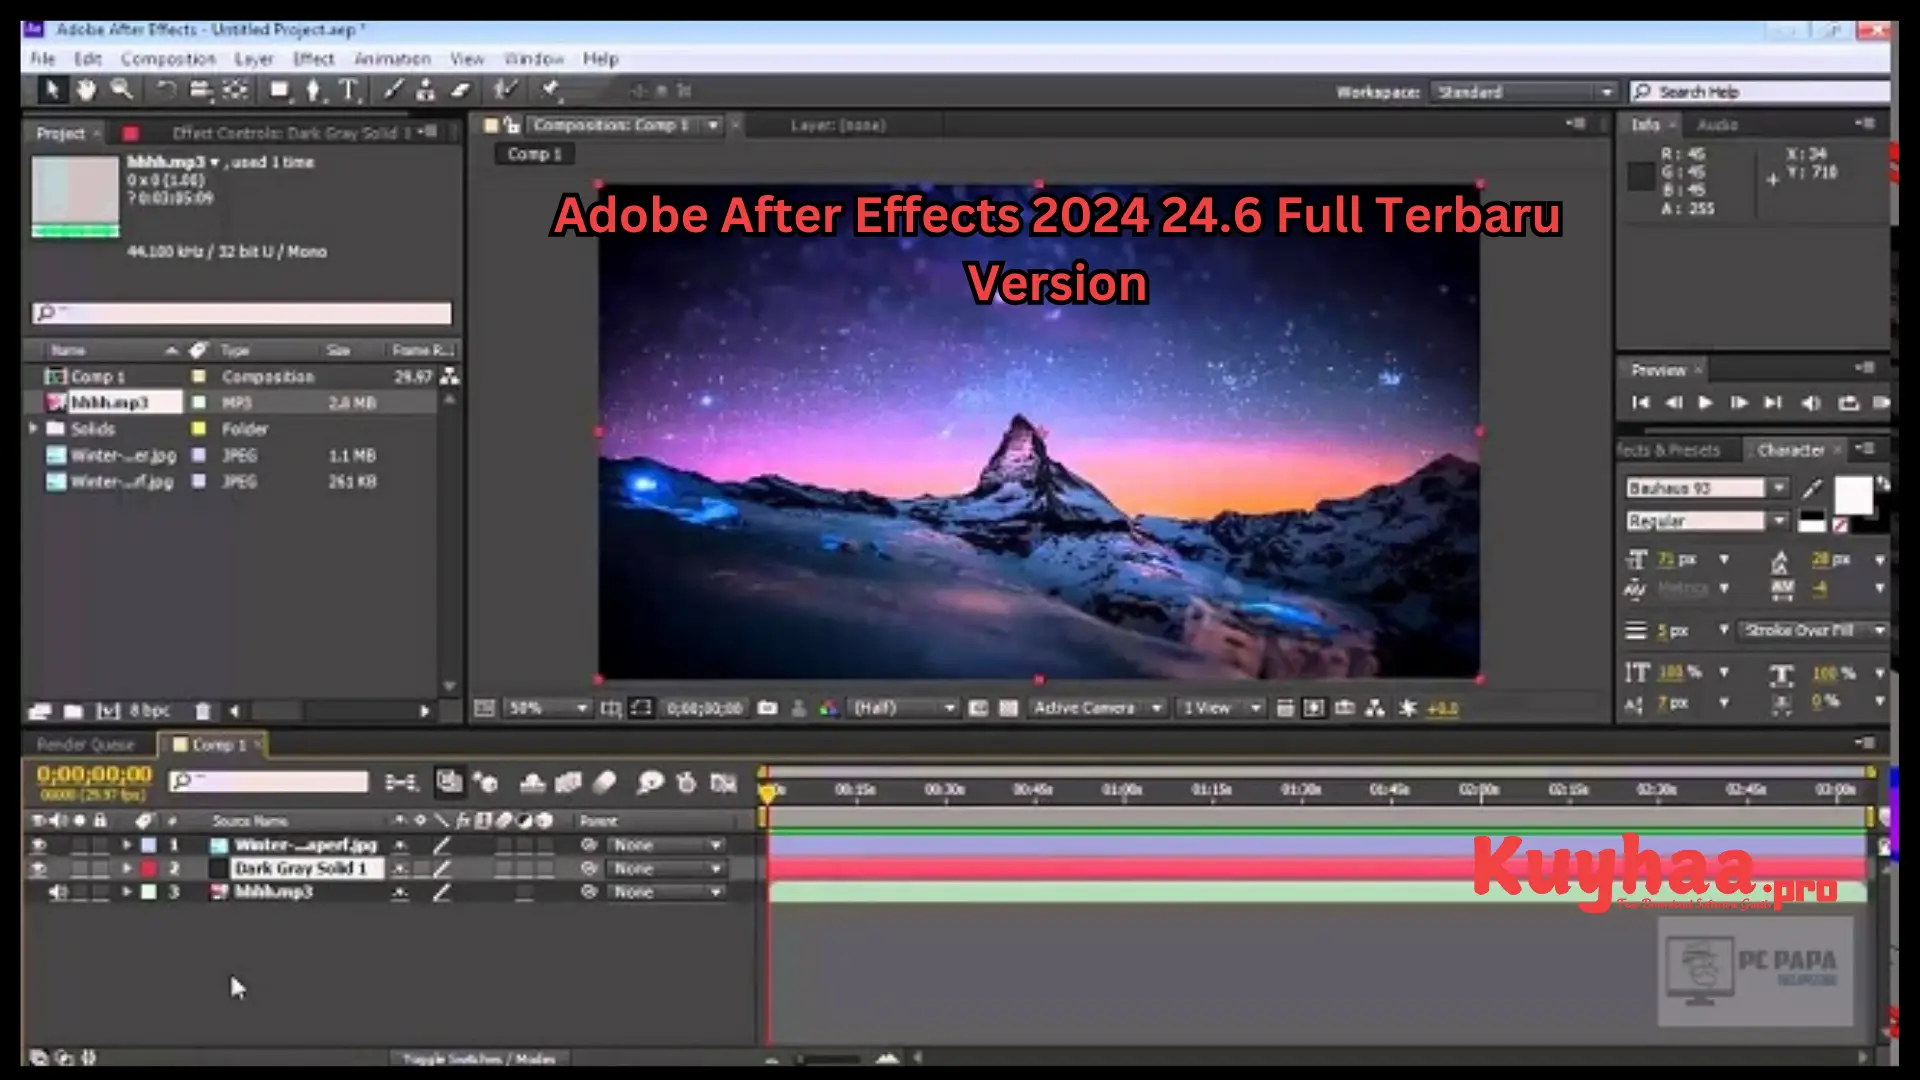Expand the Solids folder in the Project panel

coord(35,428)
